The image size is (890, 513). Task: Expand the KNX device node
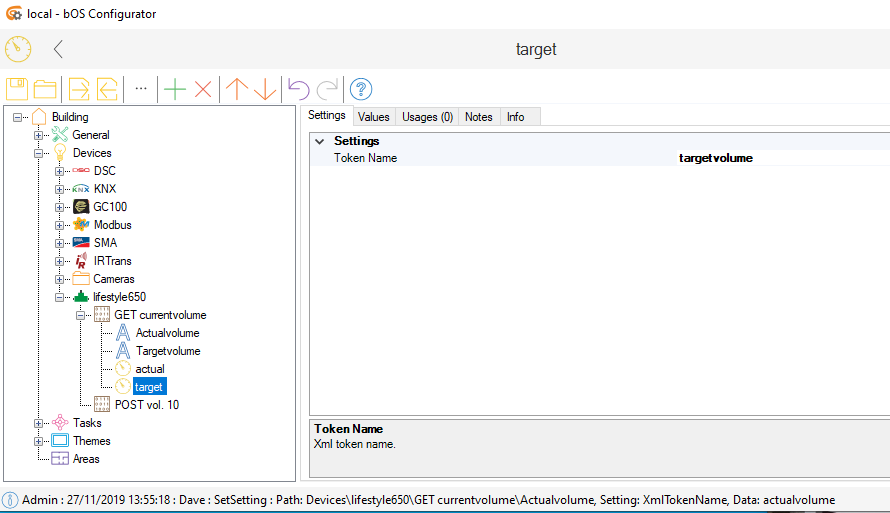click(60, 189)
